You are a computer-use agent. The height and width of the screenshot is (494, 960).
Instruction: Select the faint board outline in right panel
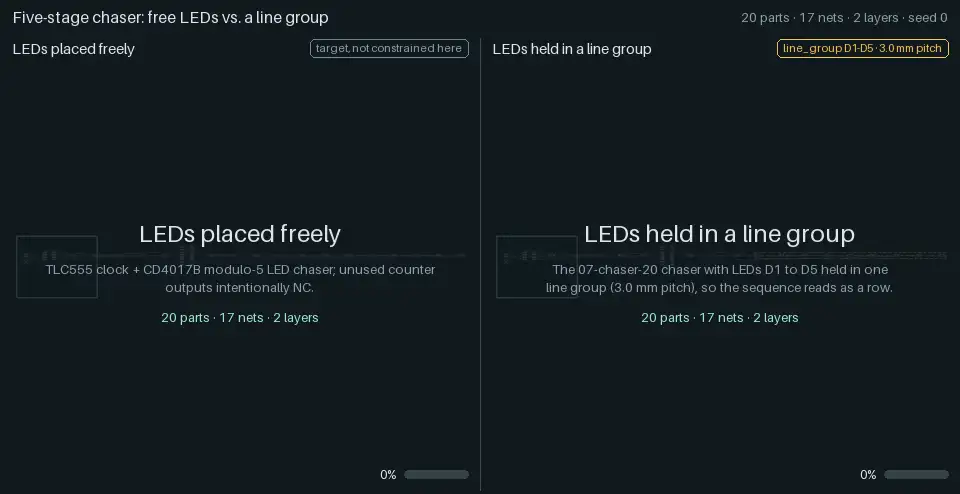point(537,266)
